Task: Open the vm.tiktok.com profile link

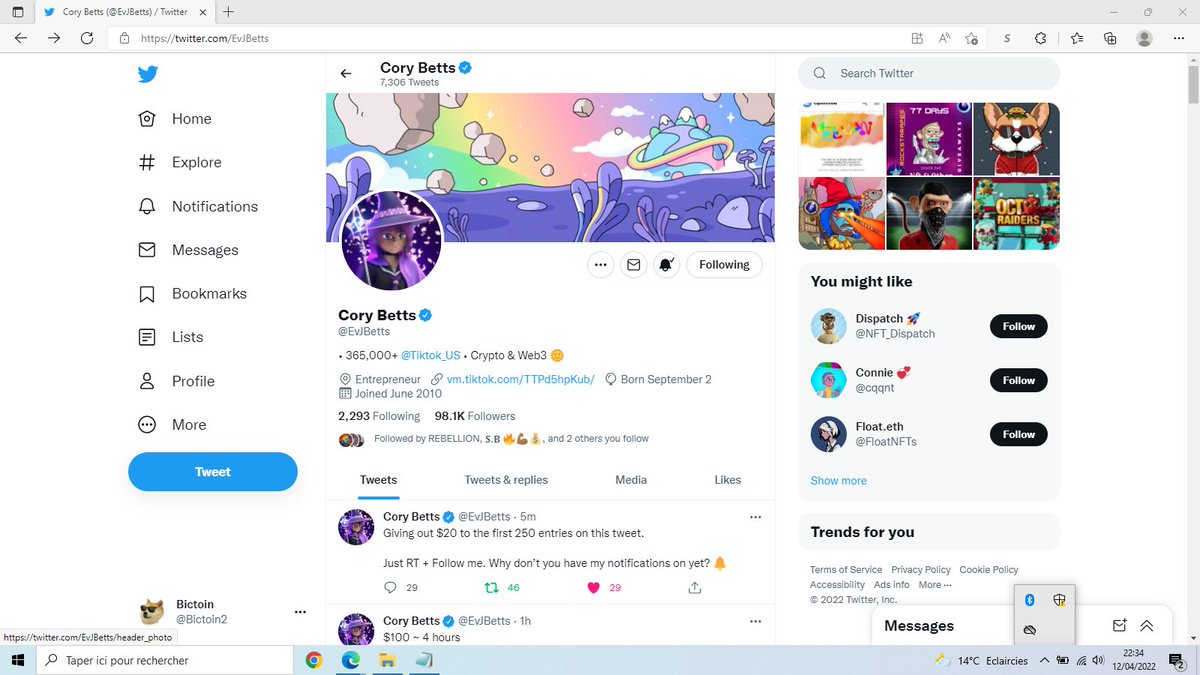Action: [520, 380]
